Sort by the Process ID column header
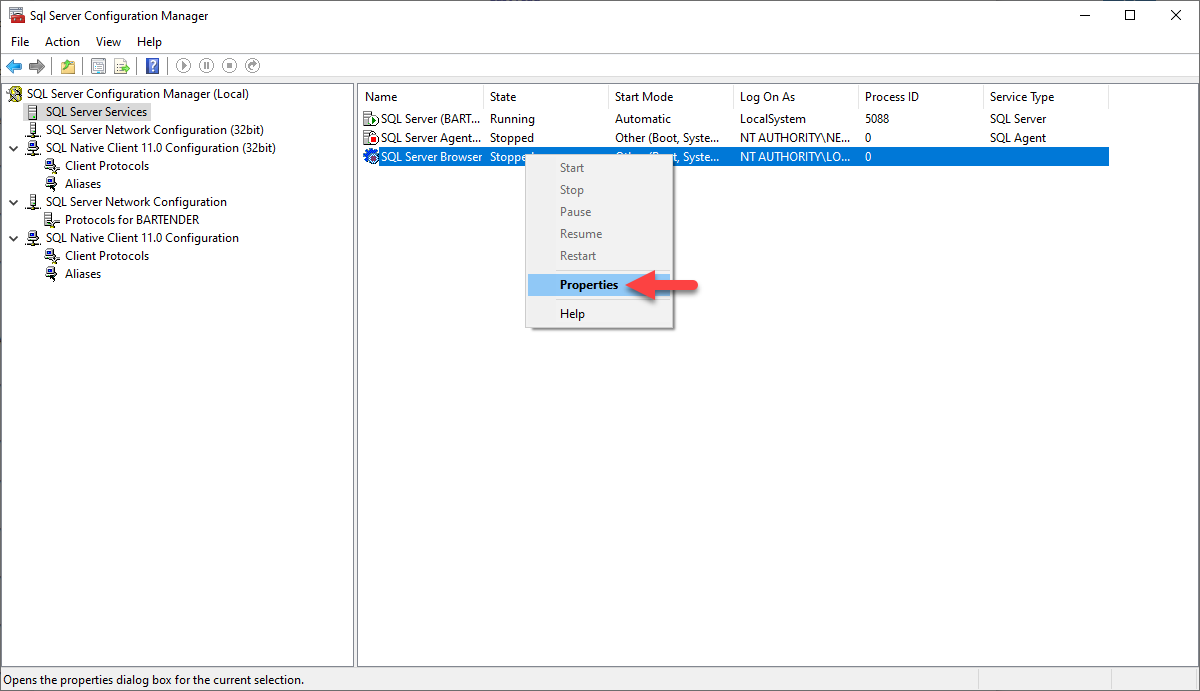1200x691 pixels. (x=921, y=97)
